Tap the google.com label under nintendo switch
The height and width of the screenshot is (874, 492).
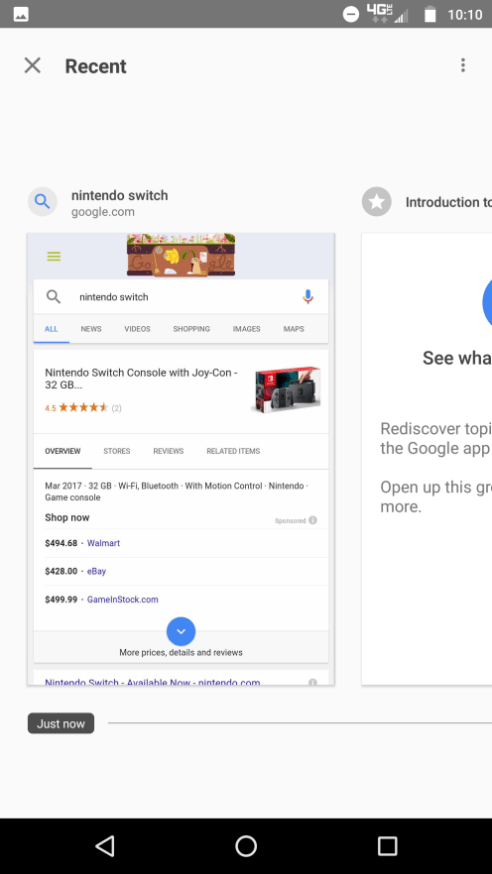pos(103,212)
